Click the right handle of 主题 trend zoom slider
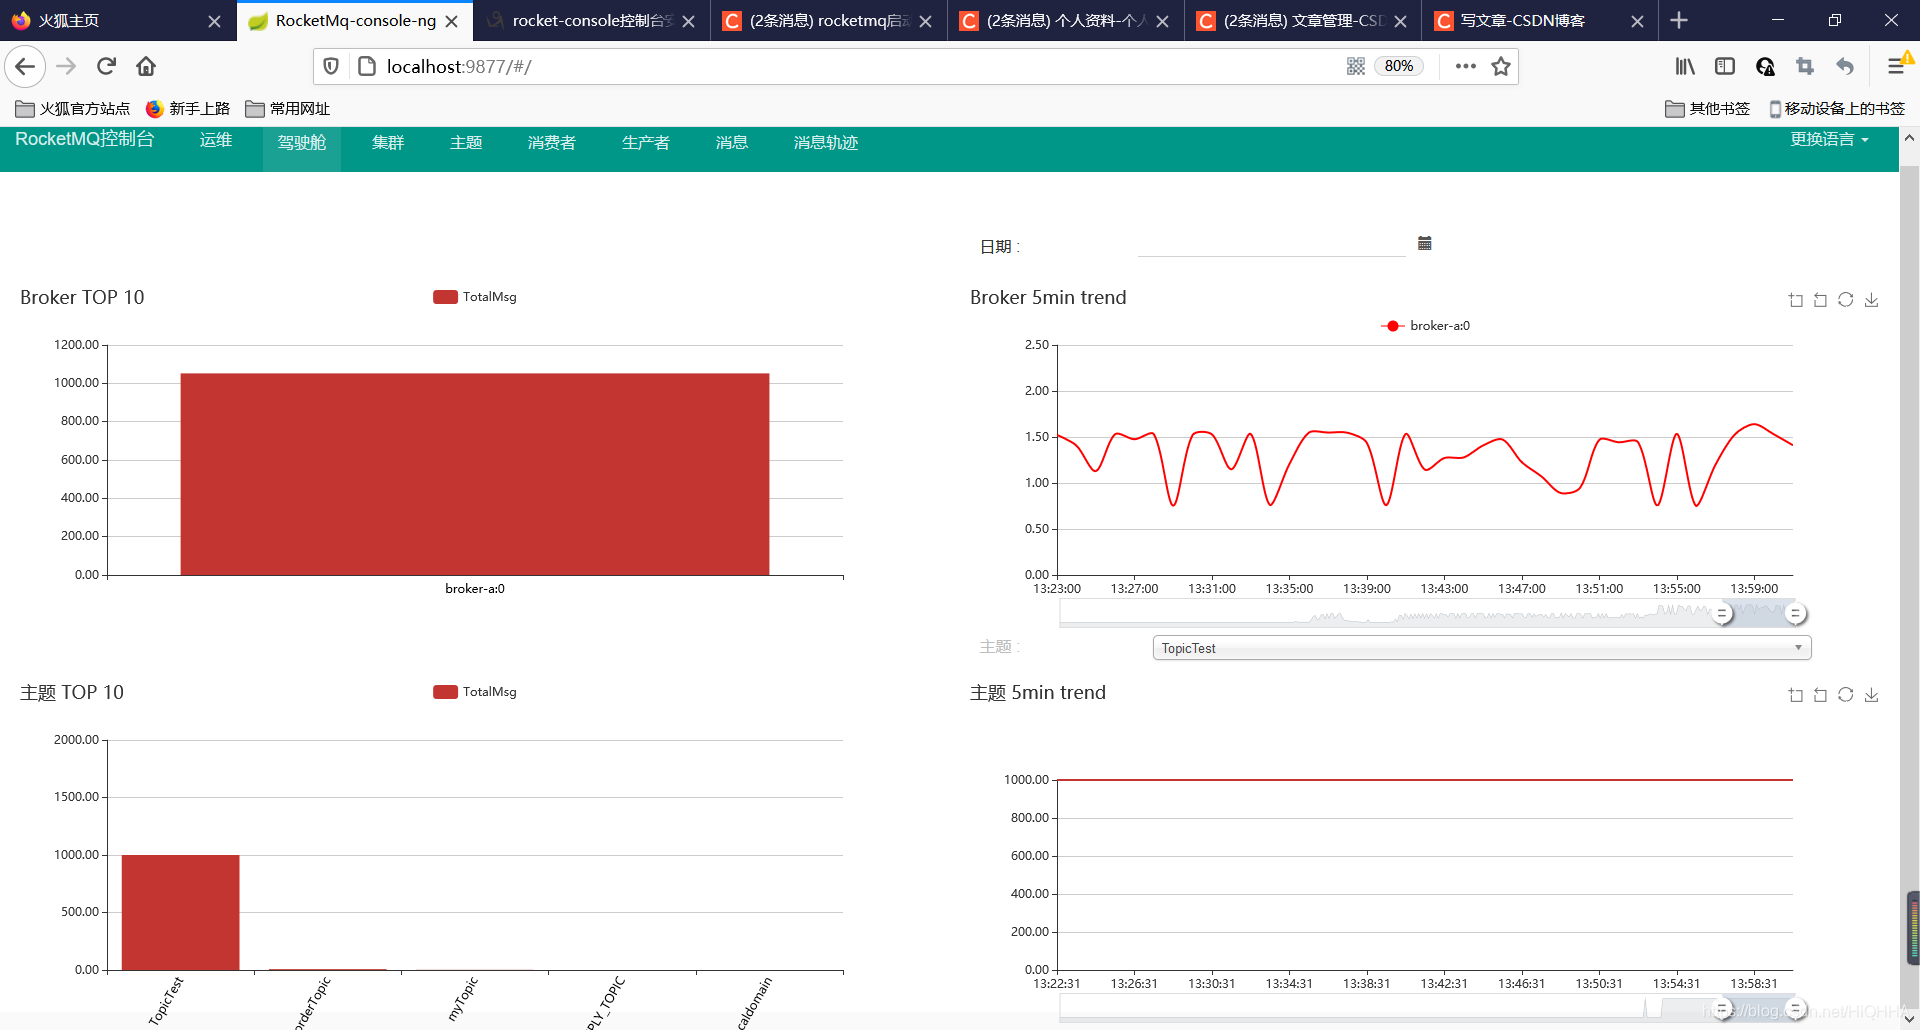This screenshot has width=1920, height=1030. [1796, 1009]
